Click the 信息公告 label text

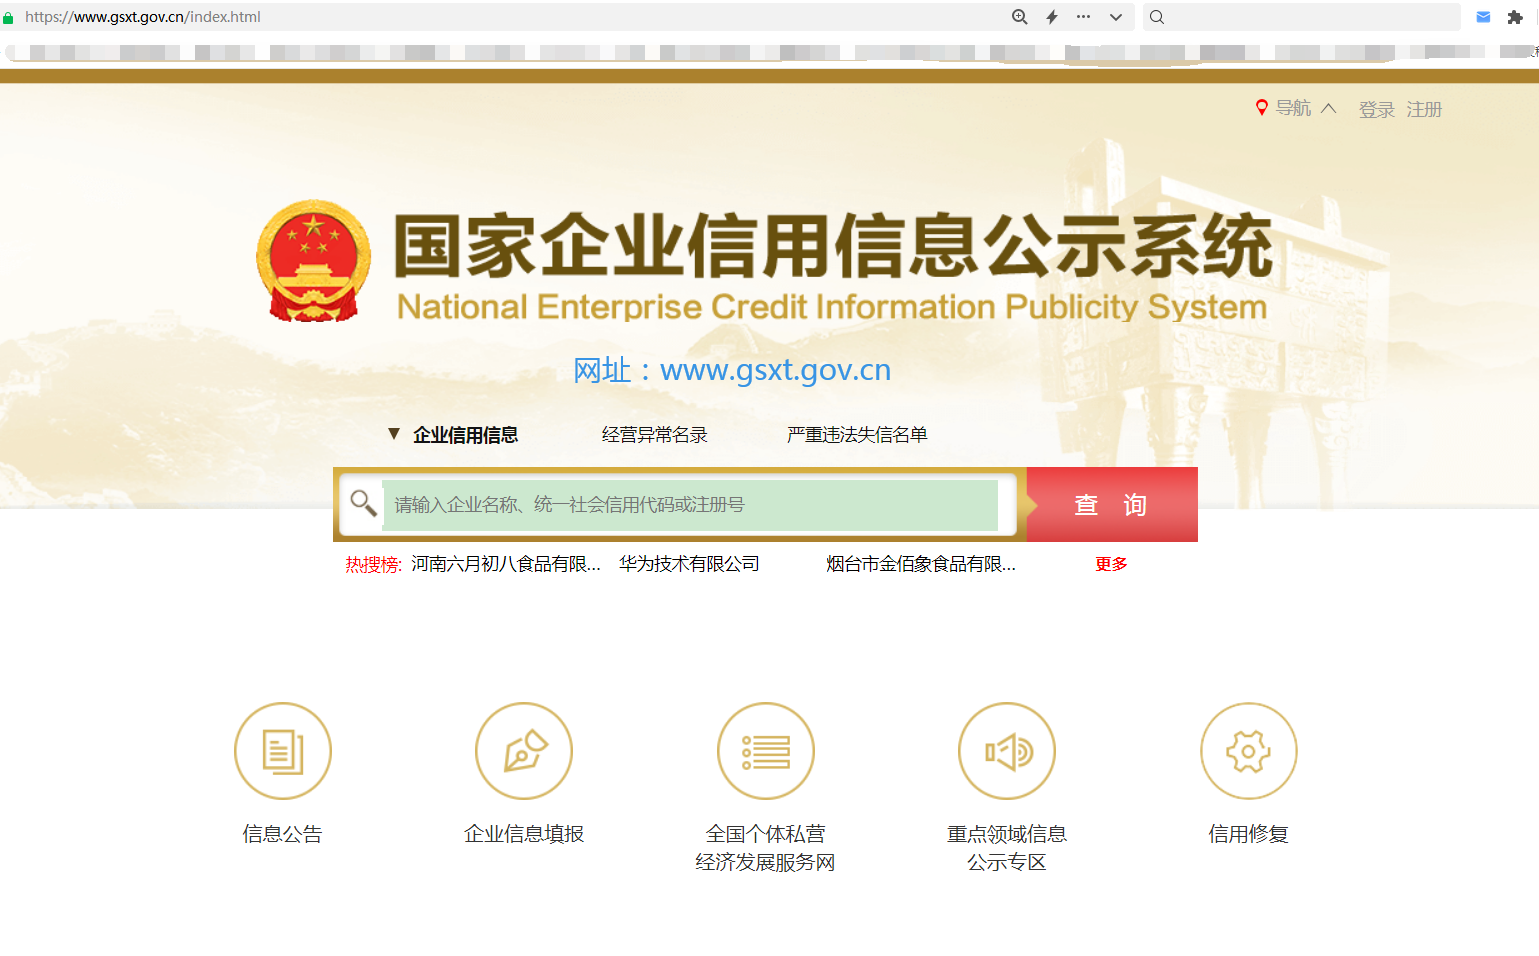point(283,834)
